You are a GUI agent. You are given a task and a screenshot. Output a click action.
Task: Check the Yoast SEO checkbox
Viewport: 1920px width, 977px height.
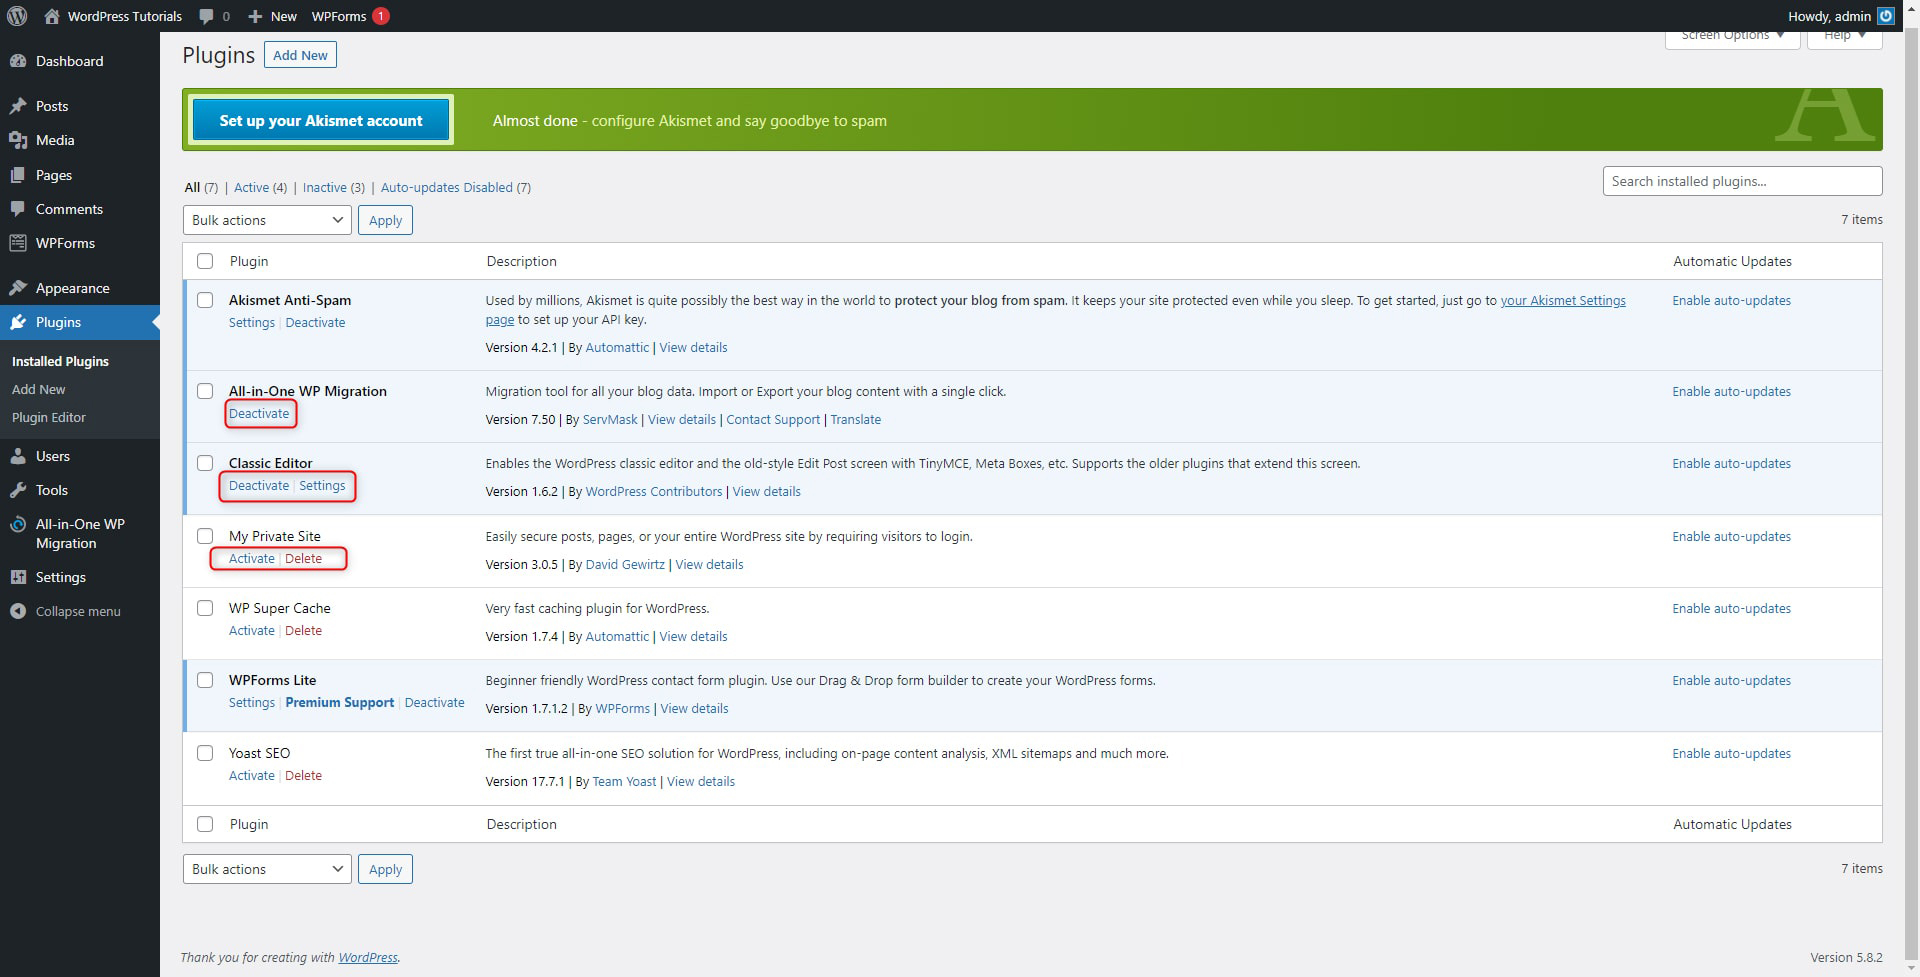tap(205, 753)
